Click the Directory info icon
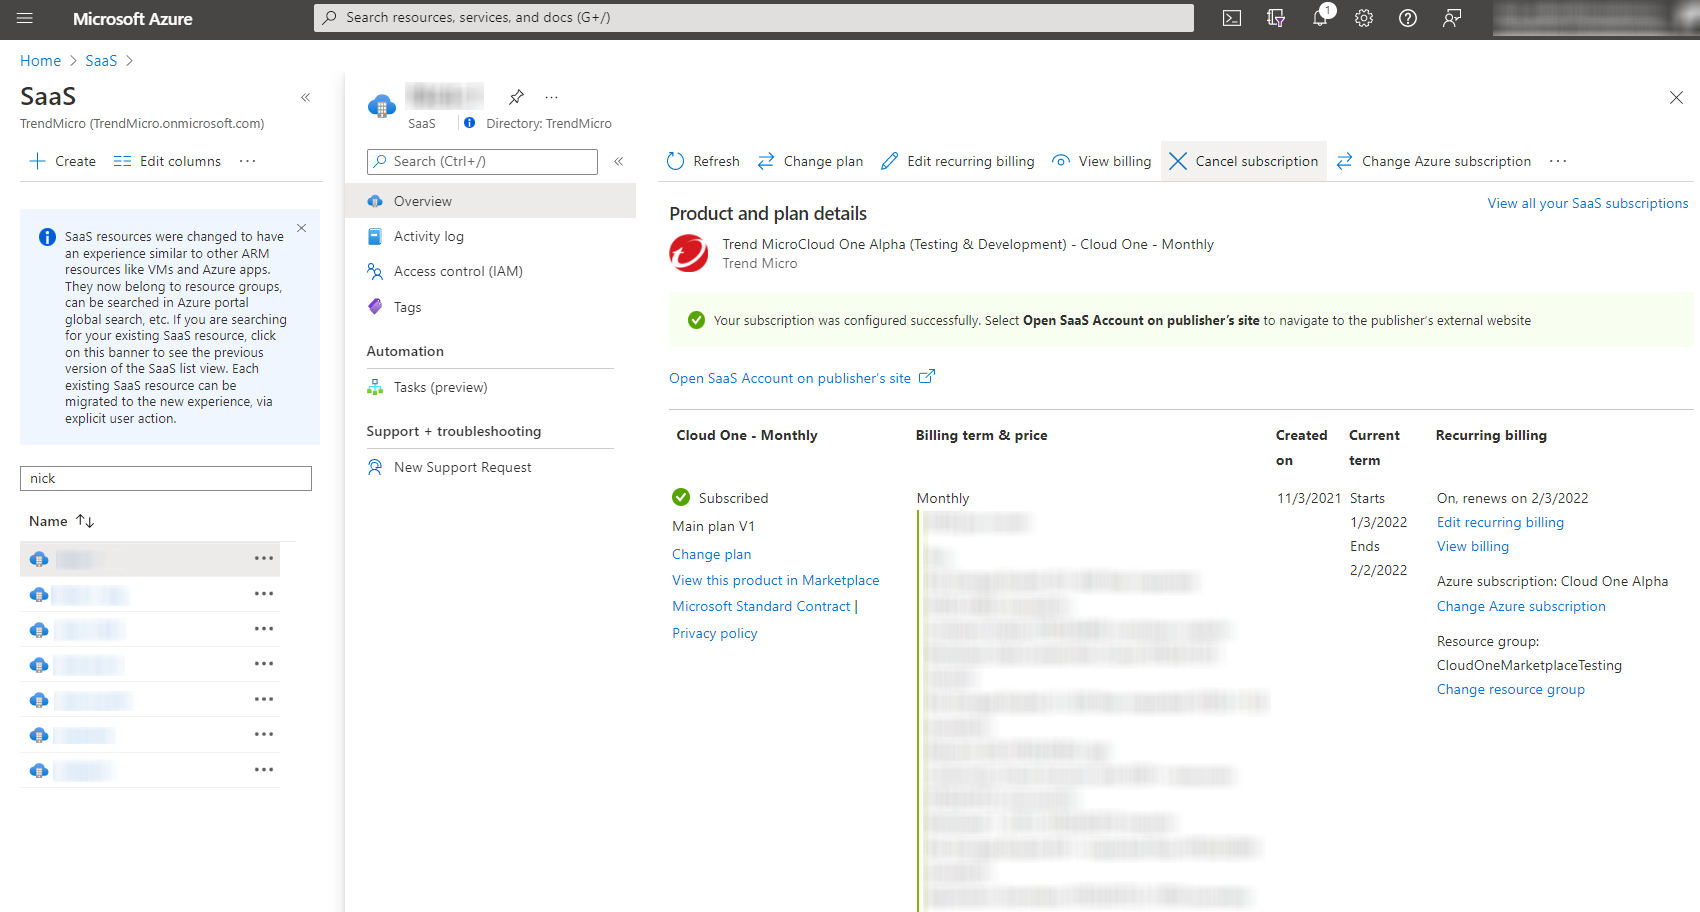 (x=469, y=123)
